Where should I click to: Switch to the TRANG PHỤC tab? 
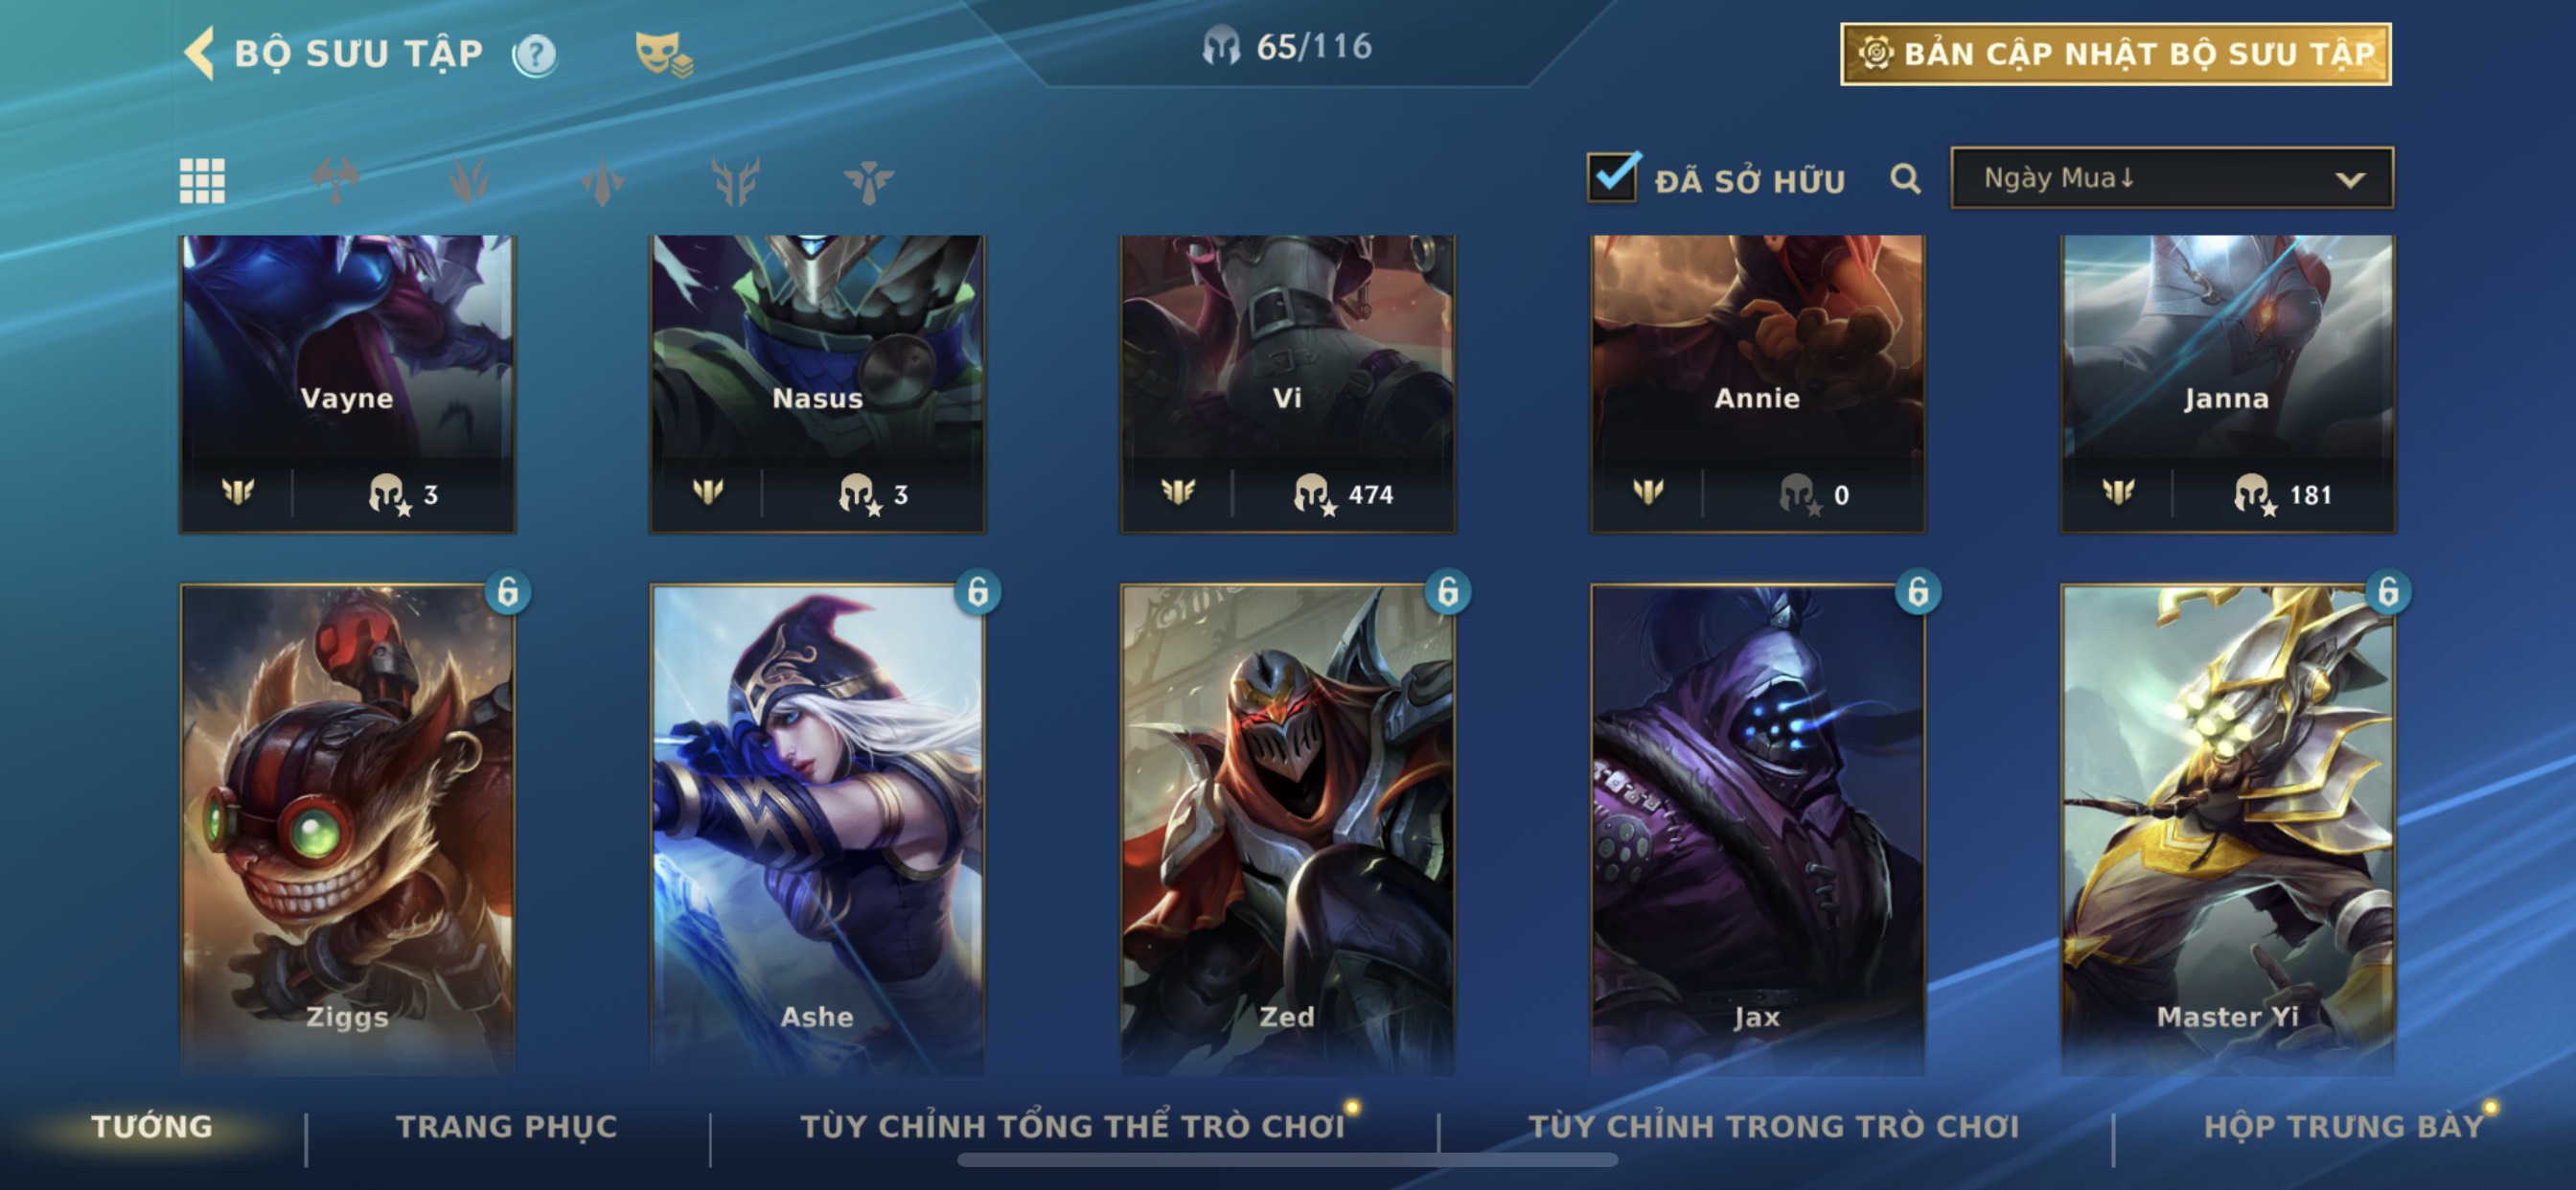507,1126
